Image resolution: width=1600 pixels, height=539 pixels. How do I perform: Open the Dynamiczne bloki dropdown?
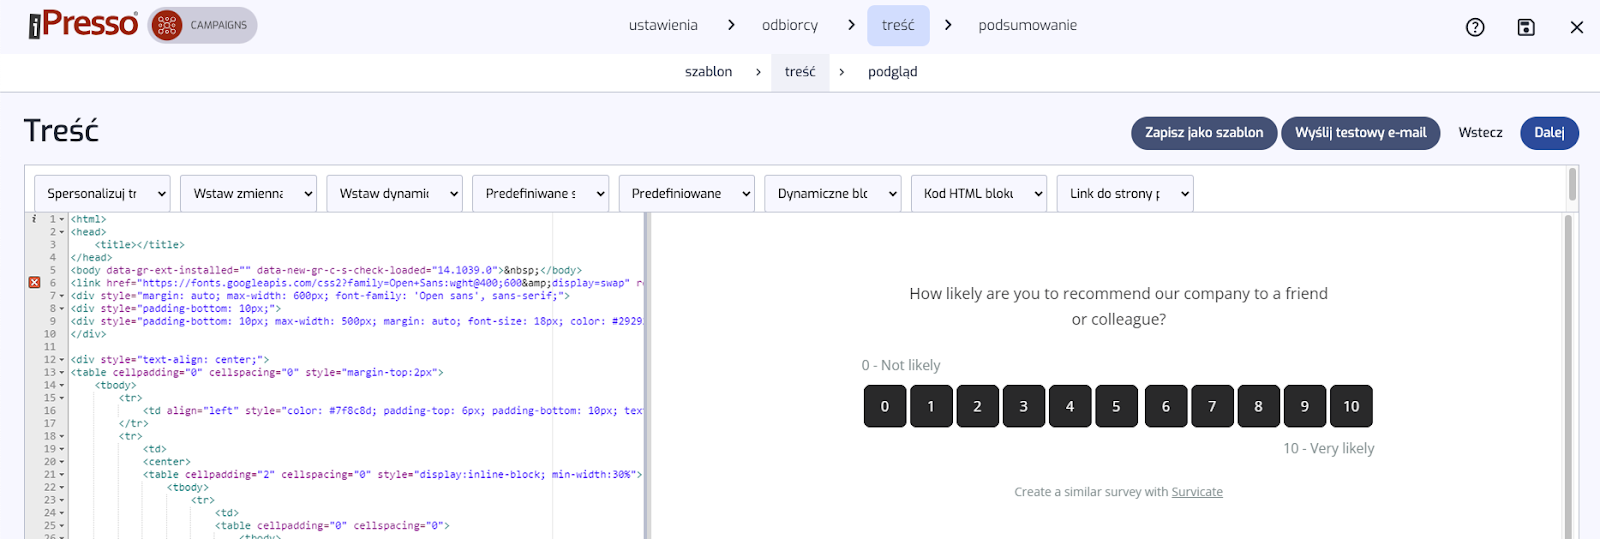pyautogui.click(x=832, y=193)
